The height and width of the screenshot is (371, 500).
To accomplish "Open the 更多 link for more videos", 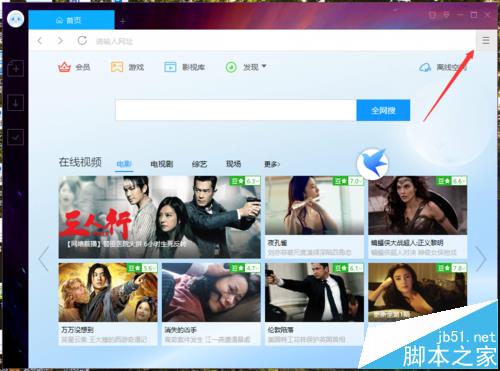I will tap(272, 164).
